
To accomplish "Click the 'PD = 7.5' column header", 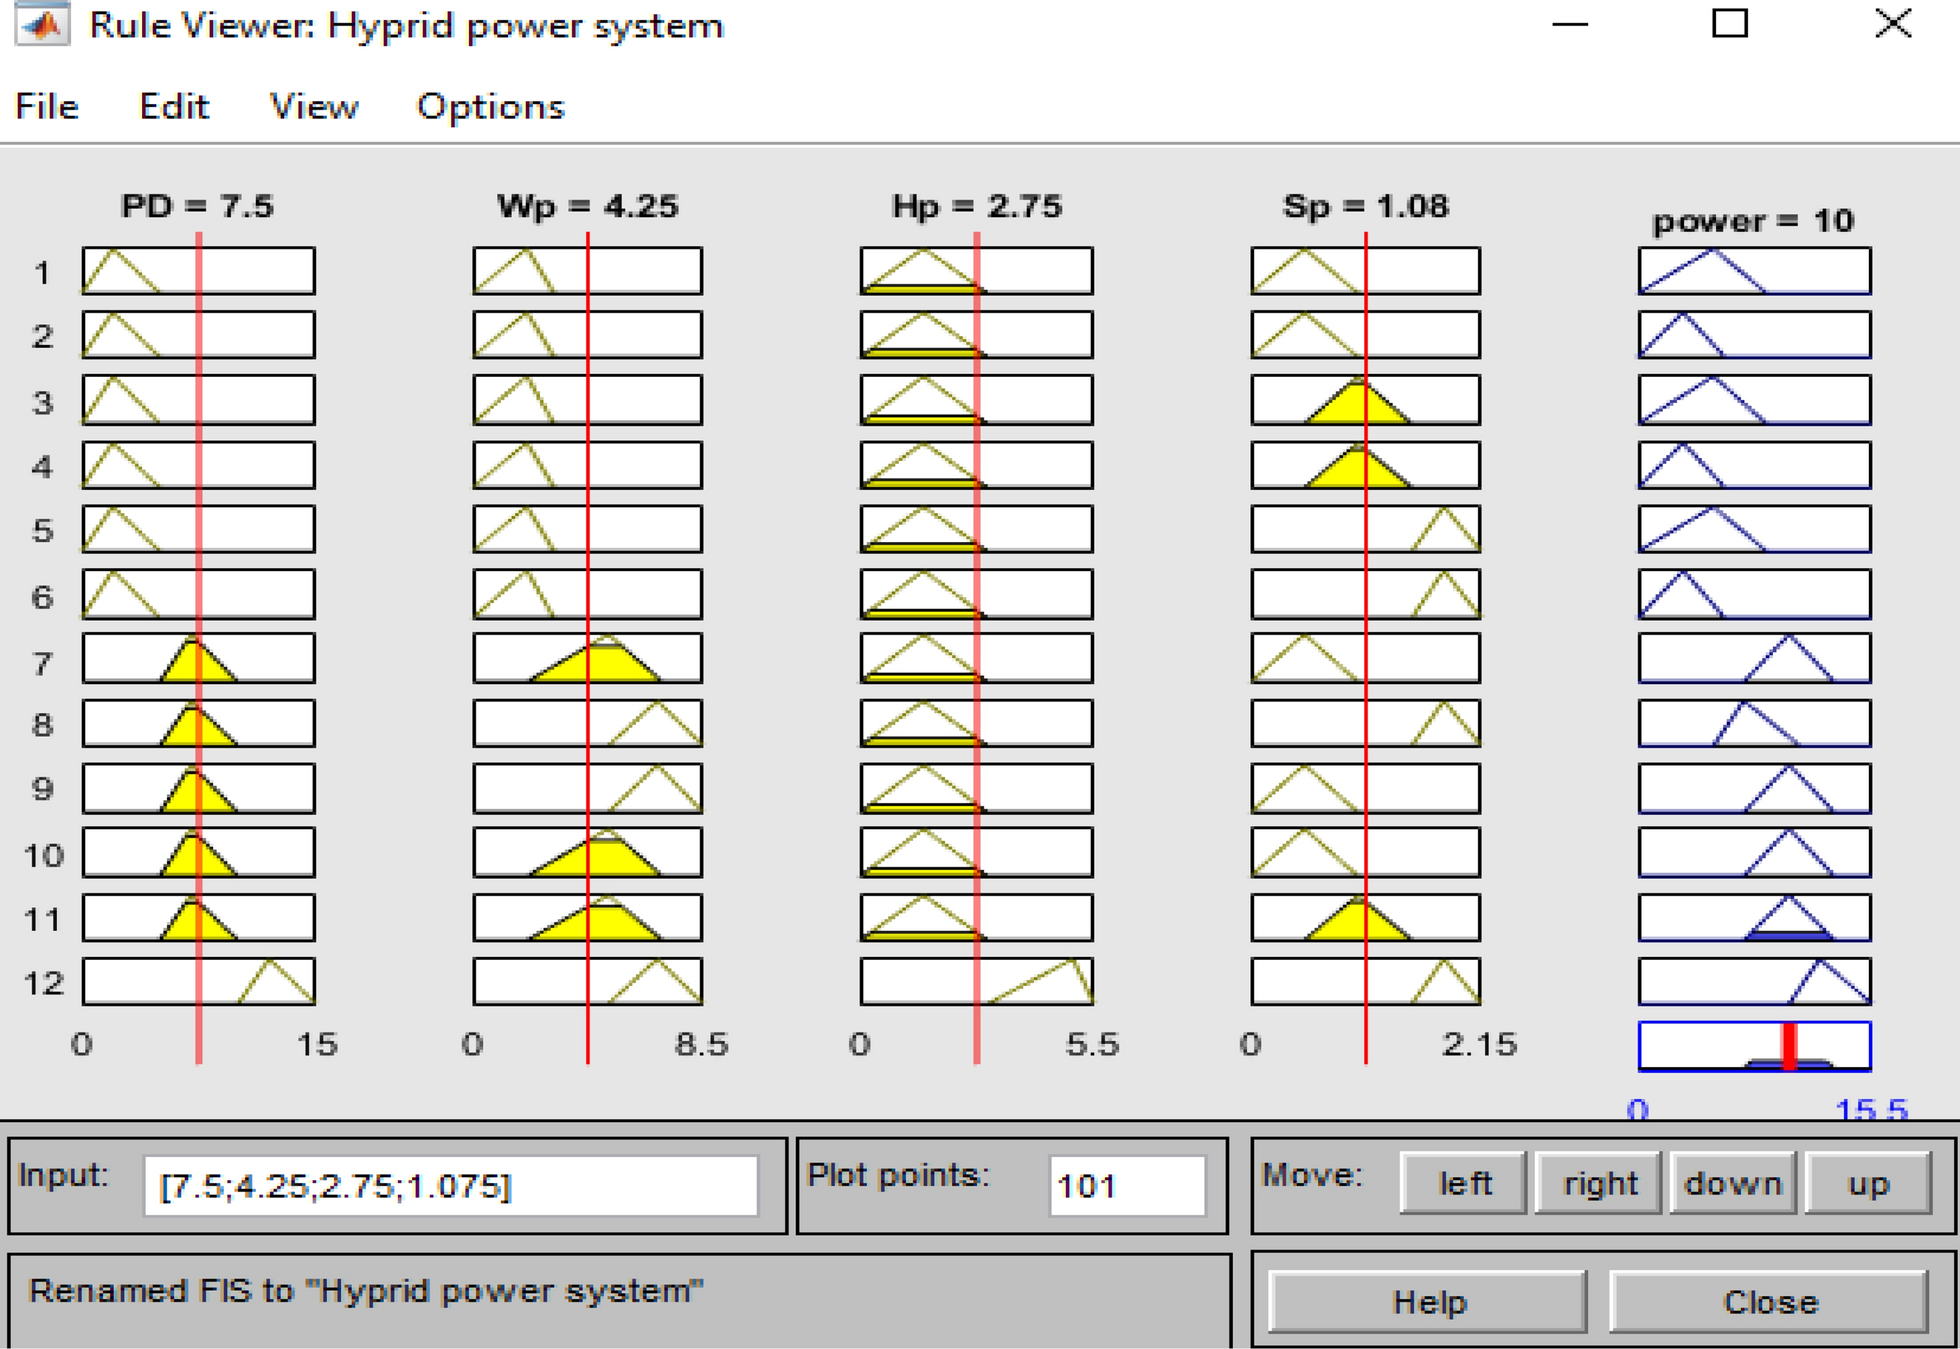I will (197, 206).
